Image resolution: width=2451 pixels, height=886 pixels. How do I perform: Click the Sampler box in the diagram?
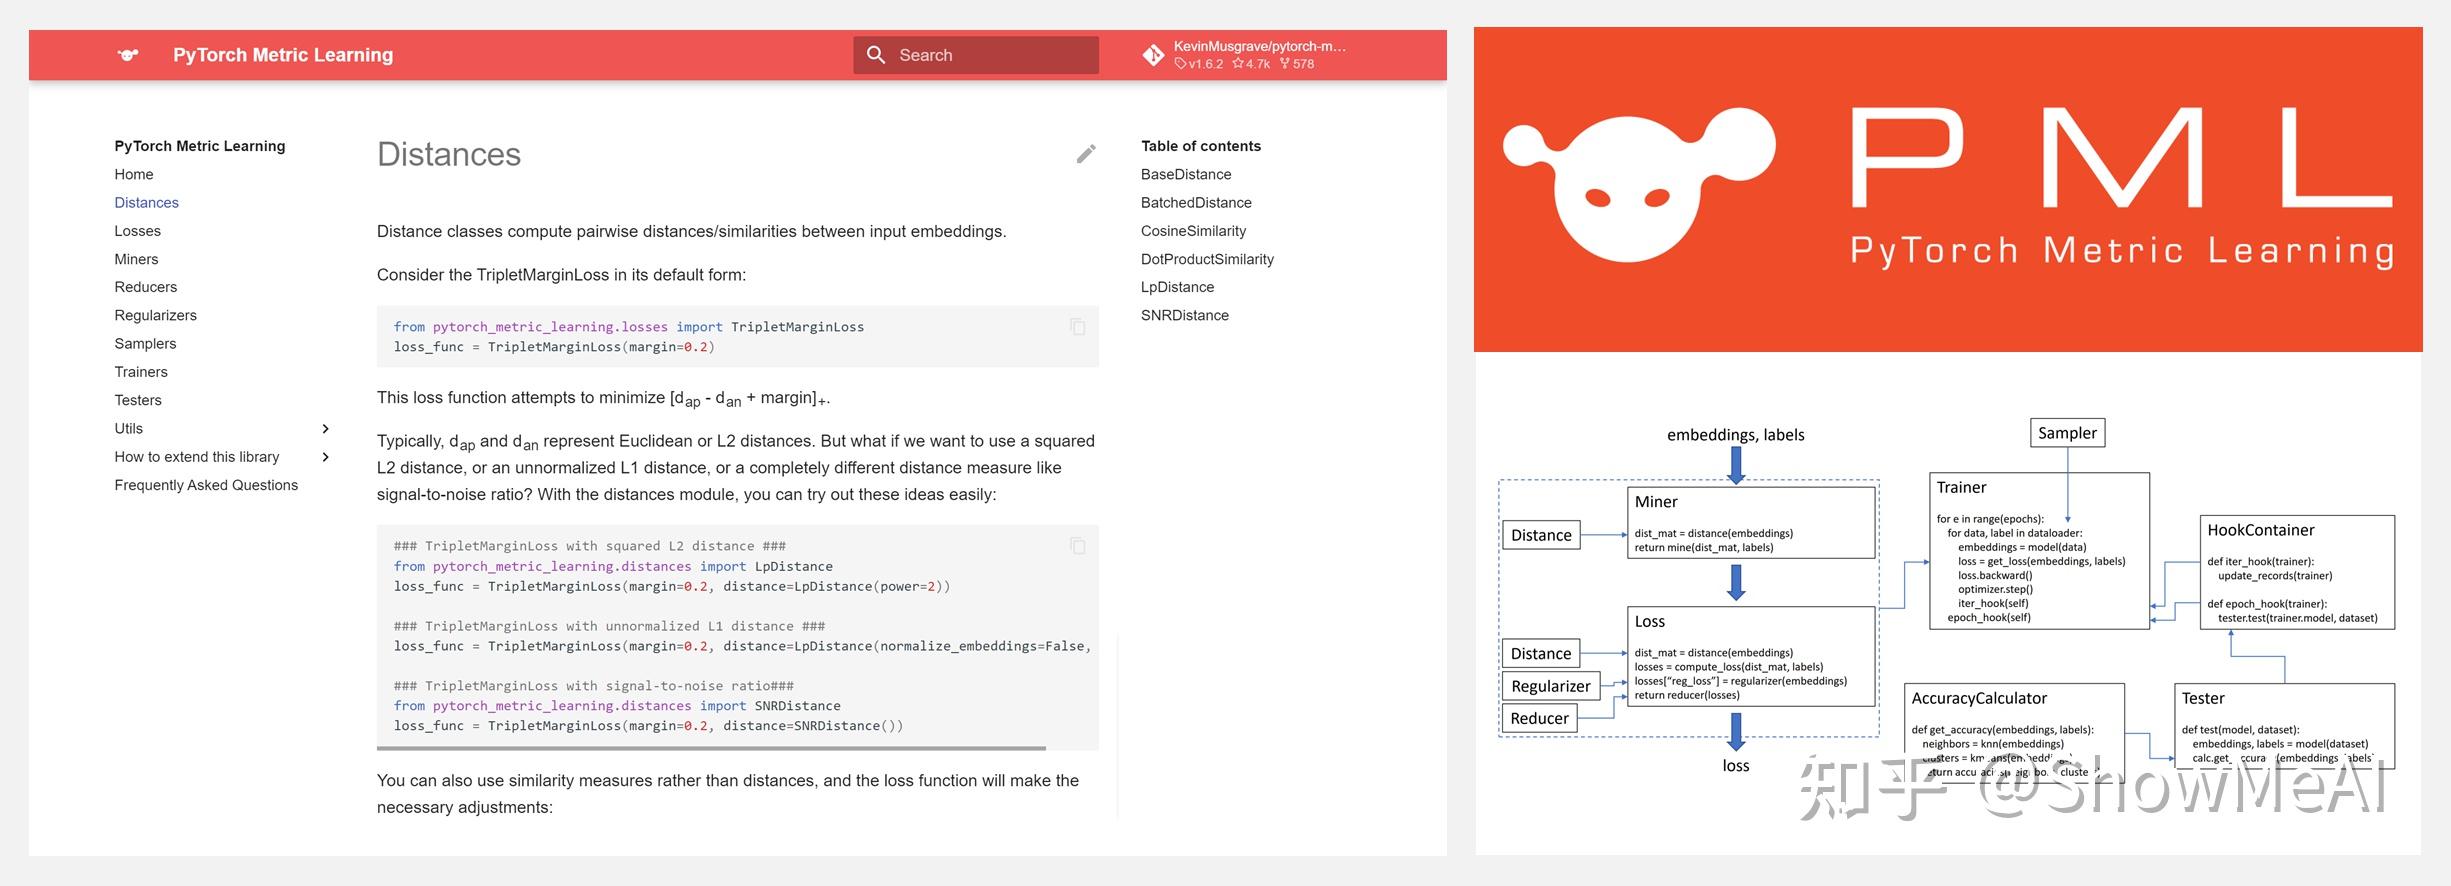(2067, 433)
